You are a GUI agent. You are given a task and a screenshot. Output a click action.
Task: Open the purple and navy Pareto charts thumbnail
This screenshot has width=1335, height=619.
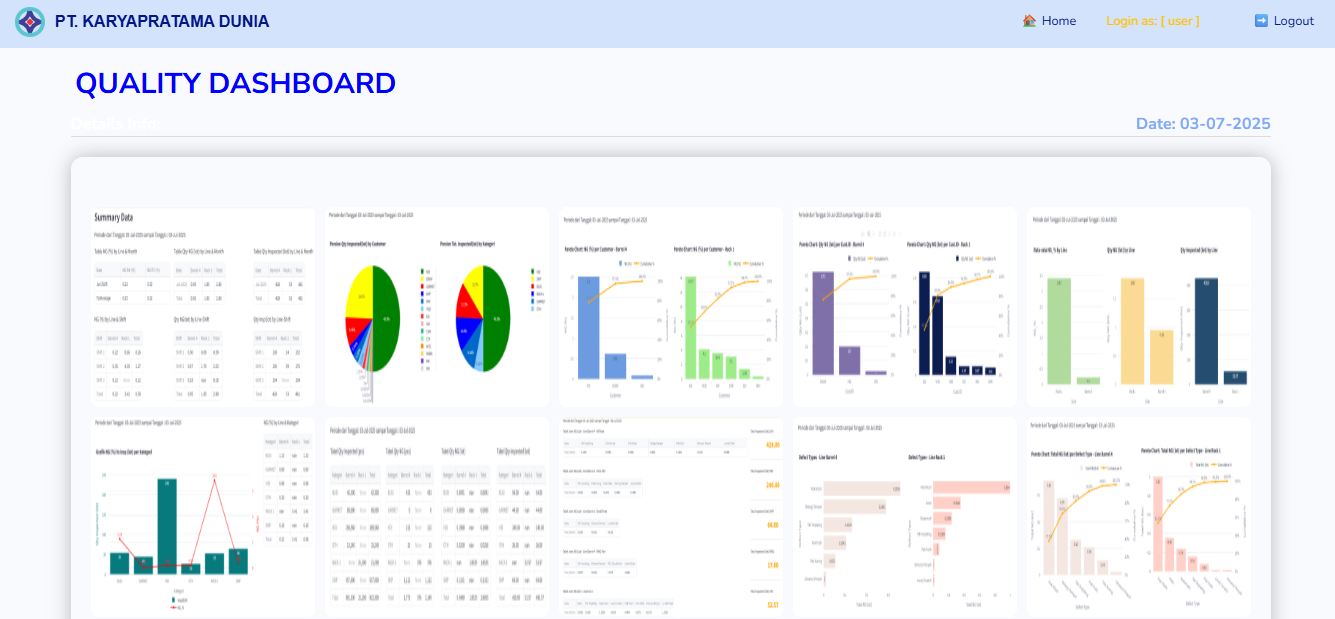[x=905, y=307]
